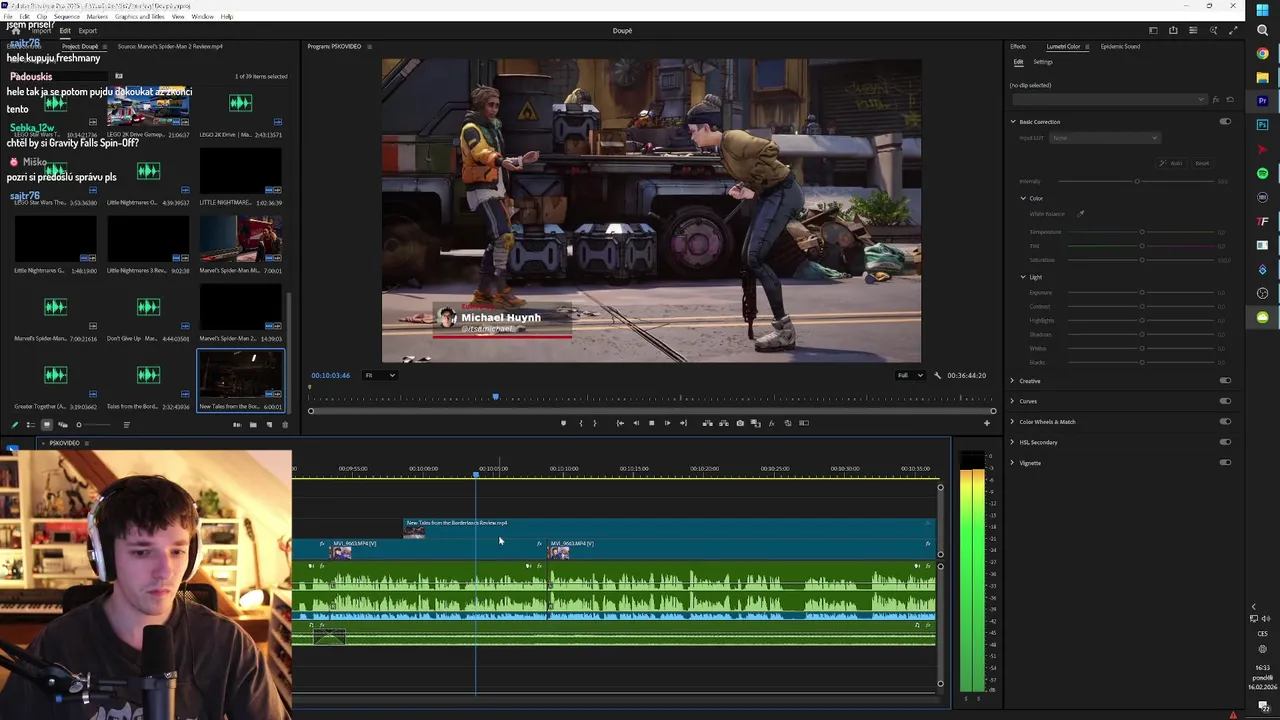This screenshot has height=720, width=1280.
Task: Toggle the Creative section switch
Action: point(1225,381)
